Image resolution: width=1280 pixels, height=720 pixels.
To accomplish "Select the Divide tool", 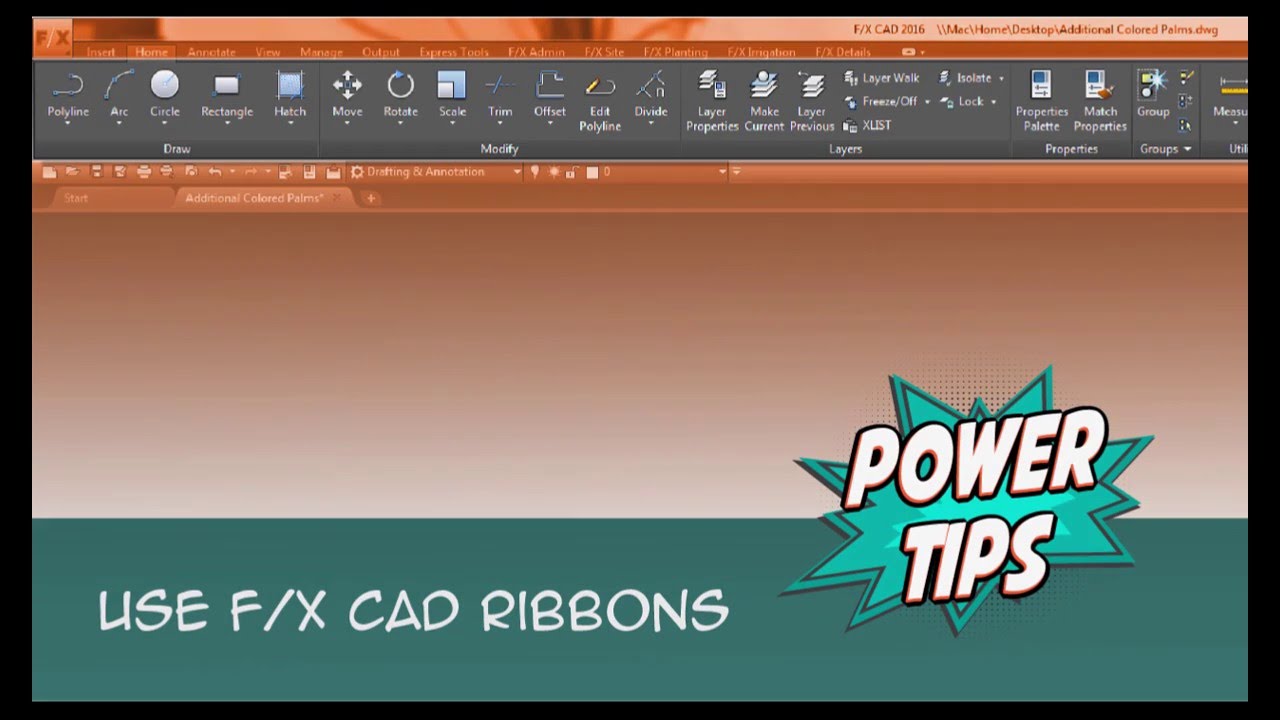I will pyautogui.click(x=651, y=95).
